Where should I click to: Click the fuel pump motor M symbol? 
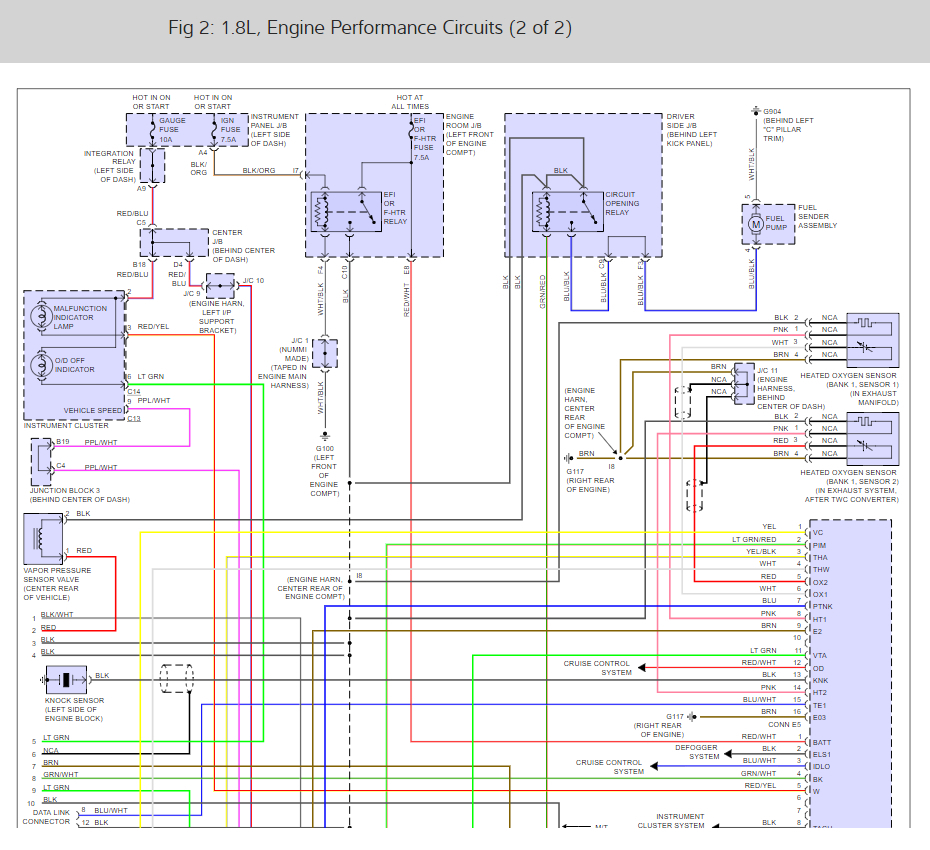755,224
